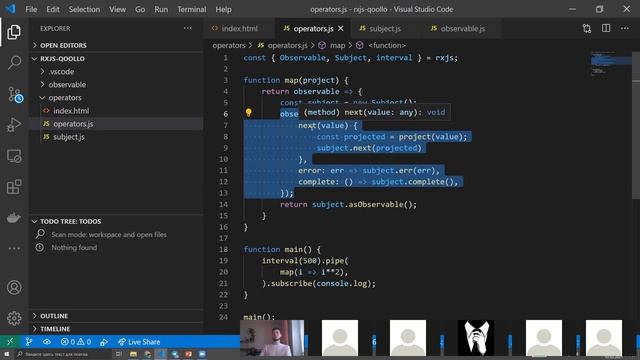Open Explorer views and more actions menu

point(187,28)
